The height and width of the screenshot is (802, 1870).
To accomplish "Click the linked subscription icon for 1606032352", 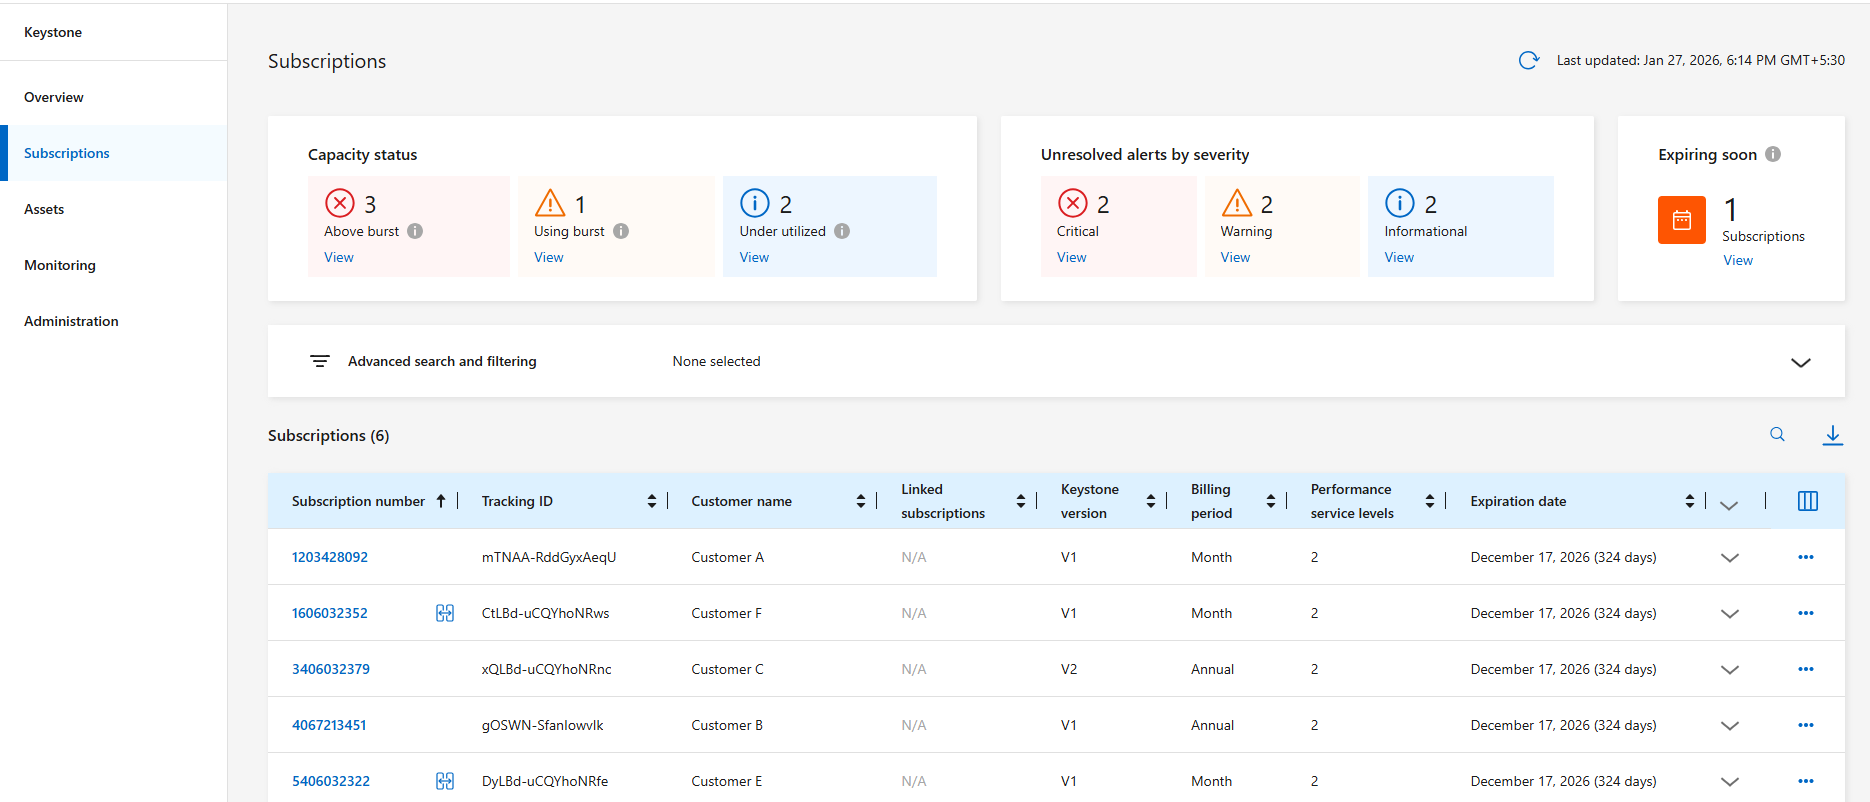I will [445, 613].
